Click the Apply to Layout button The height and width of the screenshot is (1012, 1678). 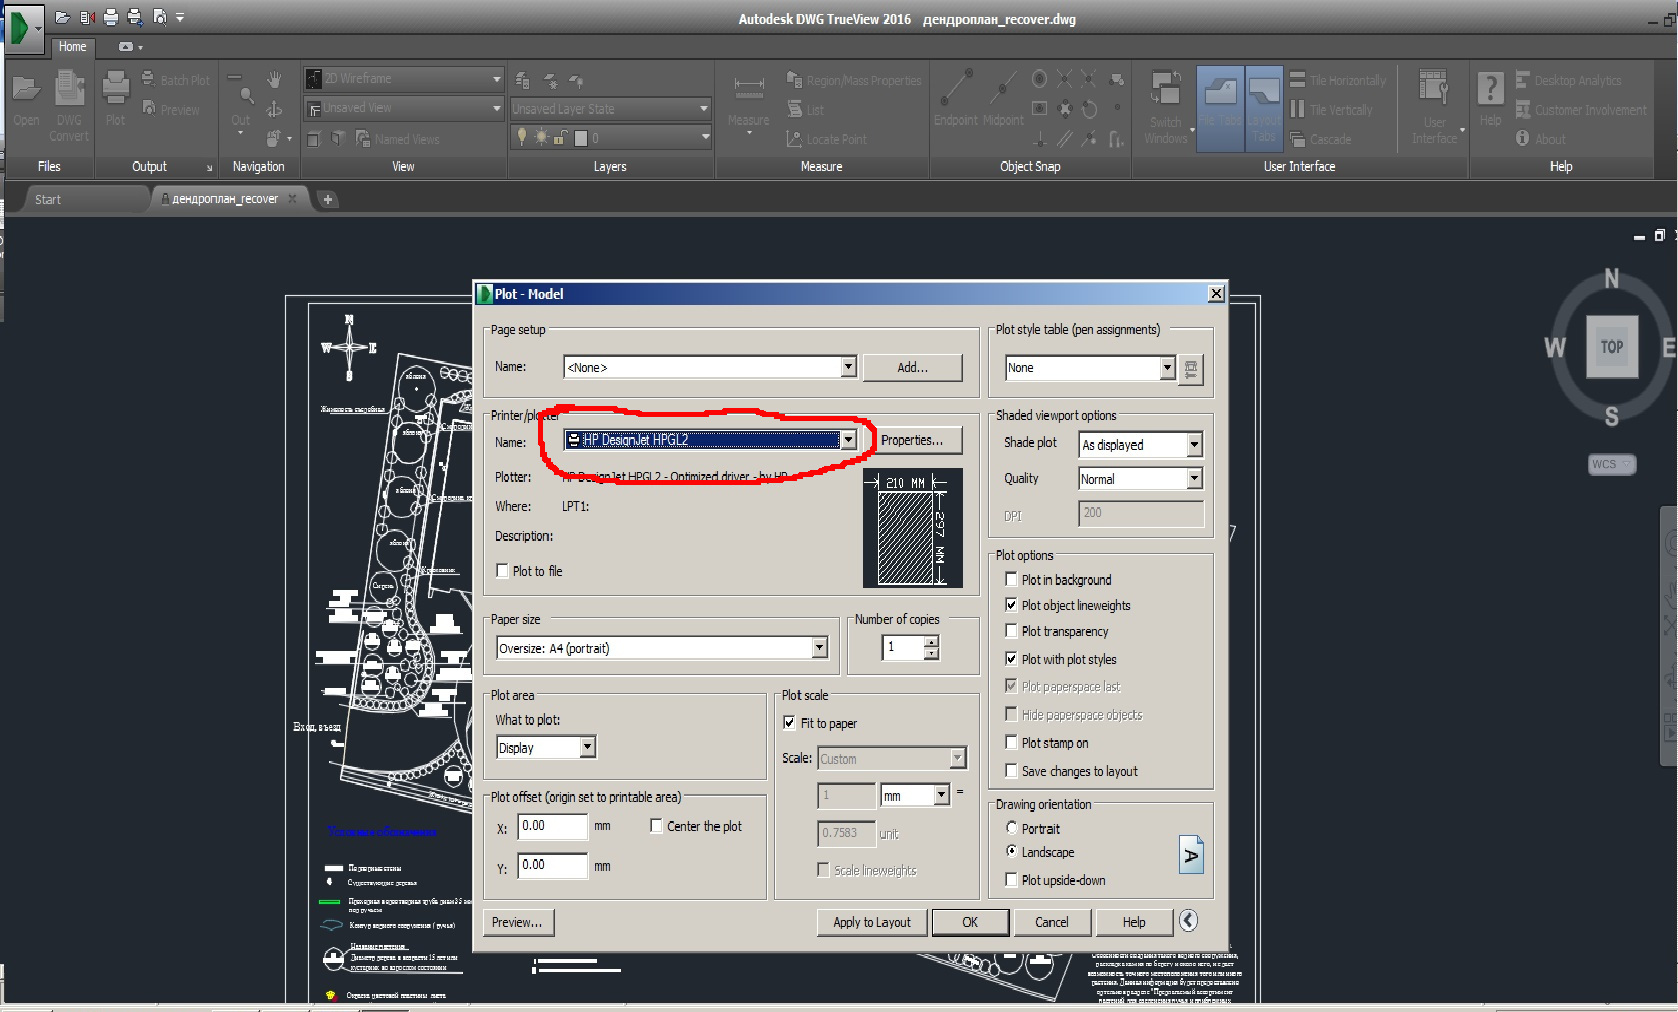872,922
